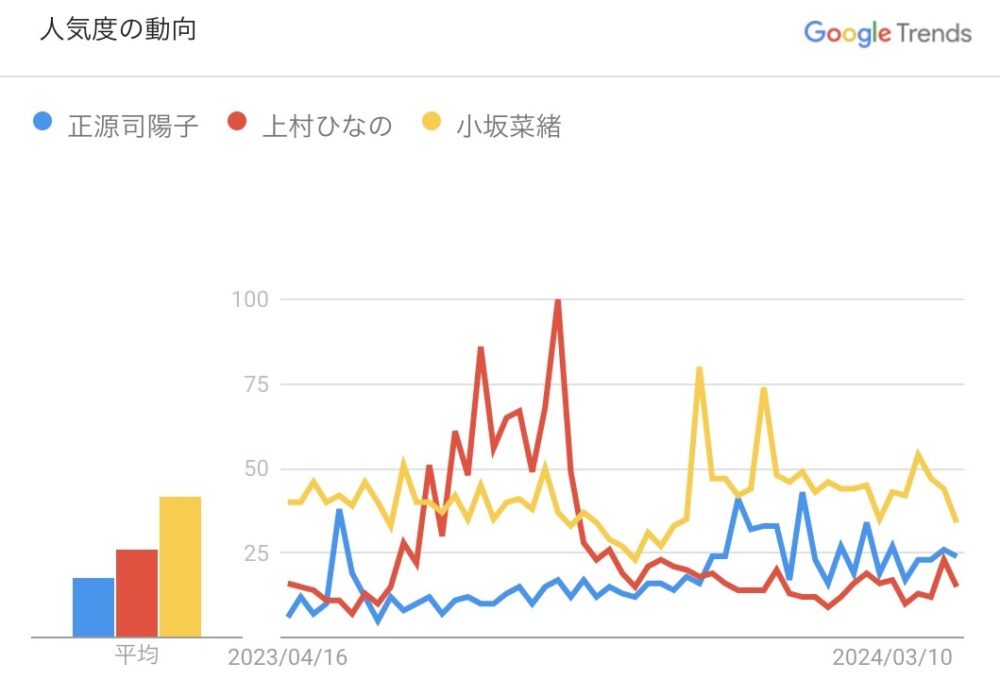1000x680 pixels.
Task: Click the red line's peak at 100
Action: (x=557, y=301)
